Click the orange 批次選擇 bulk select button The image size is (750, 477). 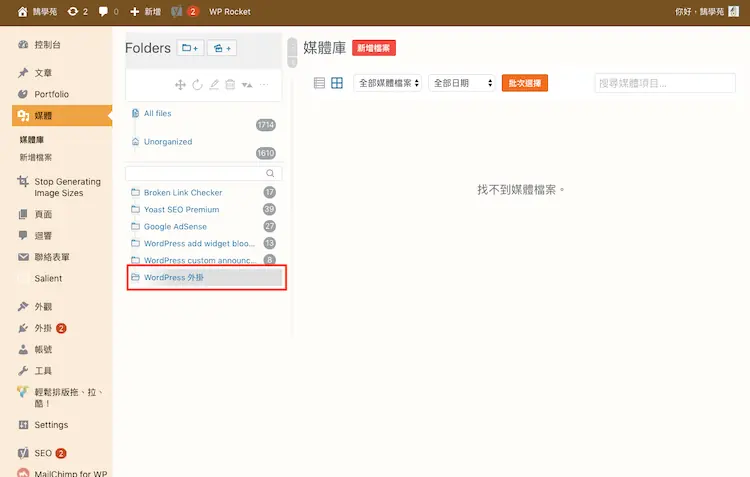tap(525, 83)
